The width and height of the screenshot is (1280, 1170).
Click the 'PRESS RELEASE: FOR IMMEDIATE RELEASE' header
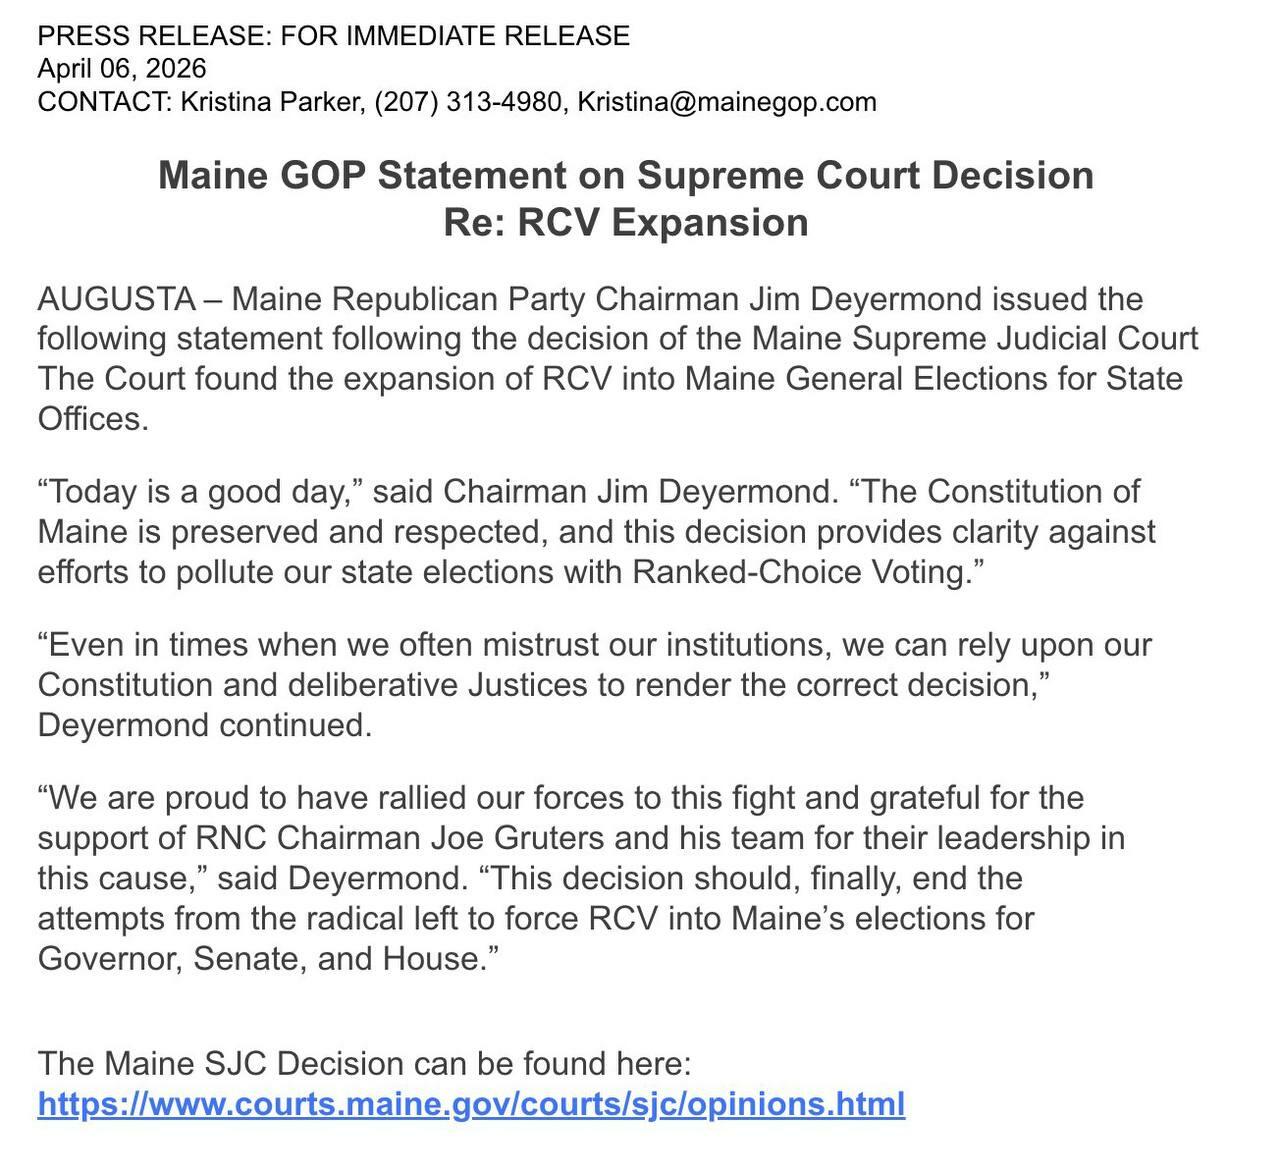pyautogui.click(x=333, y=36)
